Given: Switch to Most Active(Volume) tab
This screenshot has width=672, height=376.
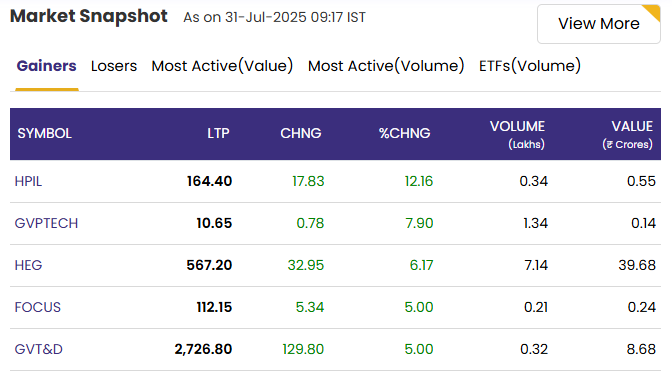Looking at the screenshot, I should (386, 66).
